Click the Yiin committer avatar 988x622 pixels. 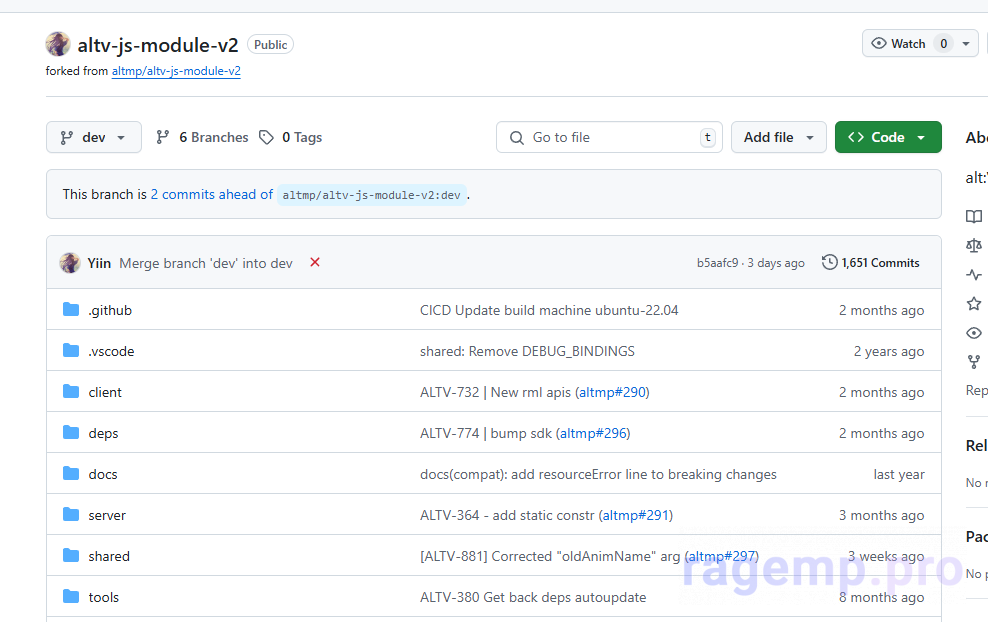70,263
